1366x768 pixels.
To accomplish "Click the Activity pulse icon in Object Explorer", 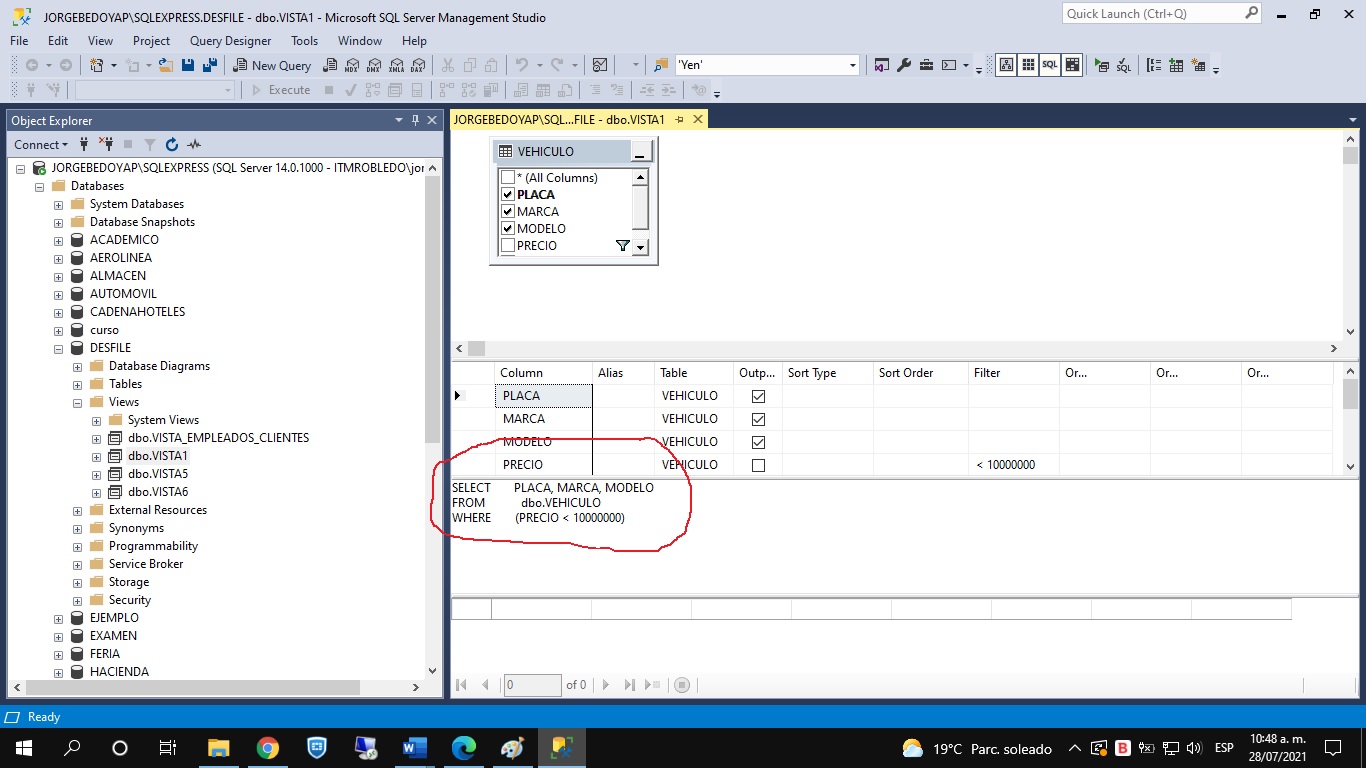I will pyautogui.click(x=194, y=145).
